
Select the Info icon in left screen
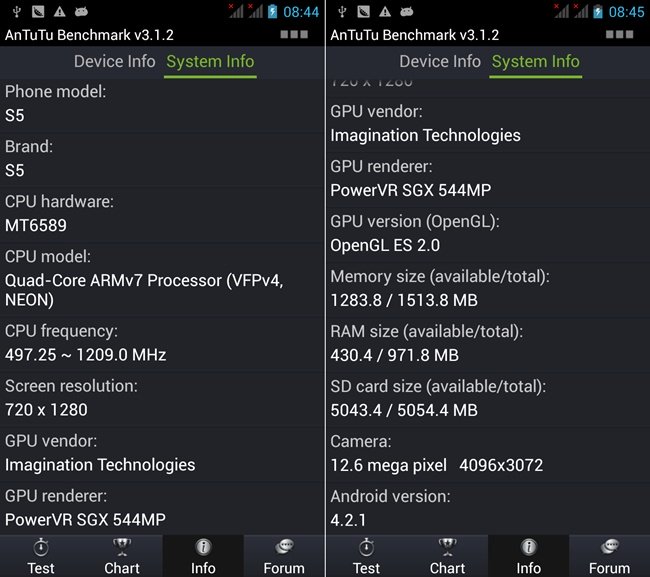[x=203, y=548]
